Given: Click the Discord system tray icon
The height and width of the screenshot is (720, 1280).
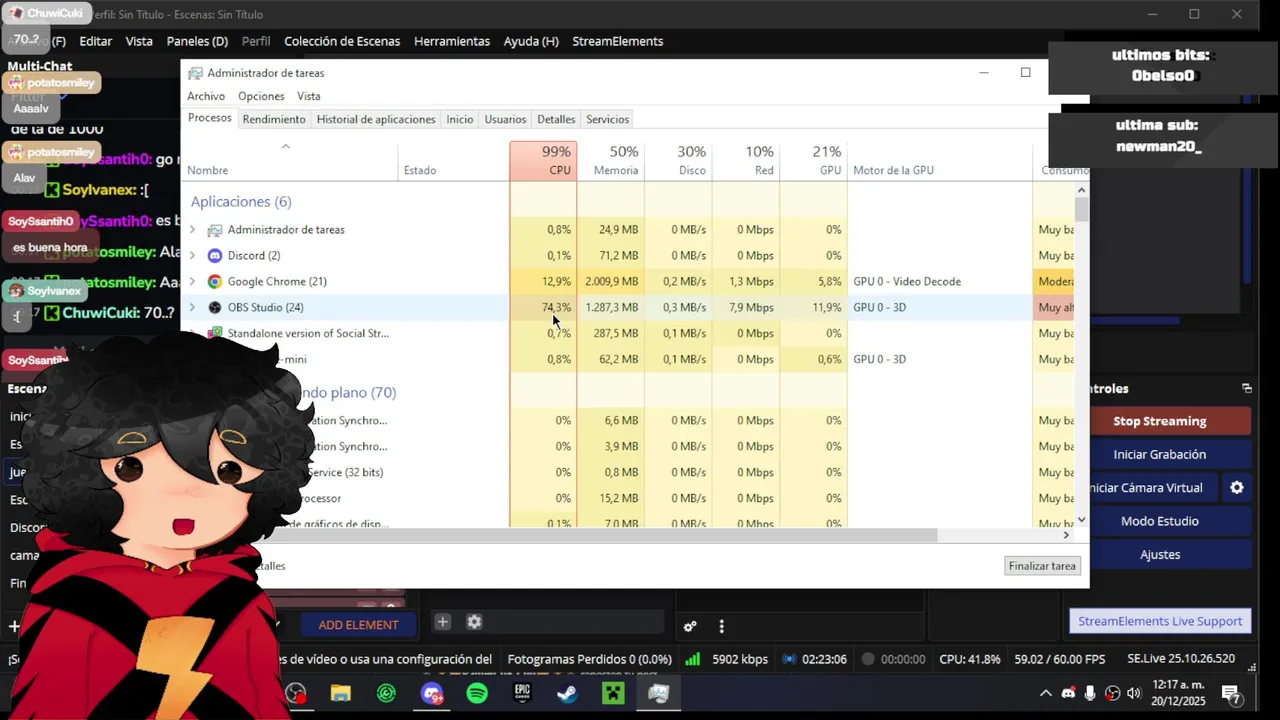Looking at the screenshot, I should point(1068,693).
